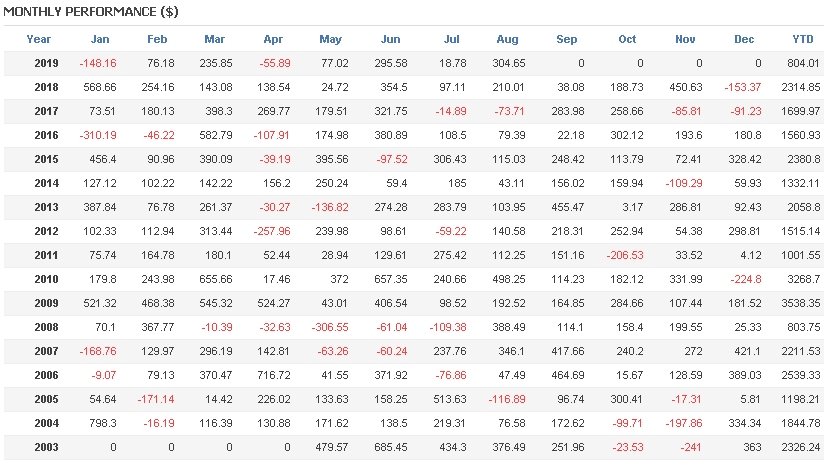825x460 pixels.
Task: Click the 2009 YTD value 3538.35
Action: 800,303
